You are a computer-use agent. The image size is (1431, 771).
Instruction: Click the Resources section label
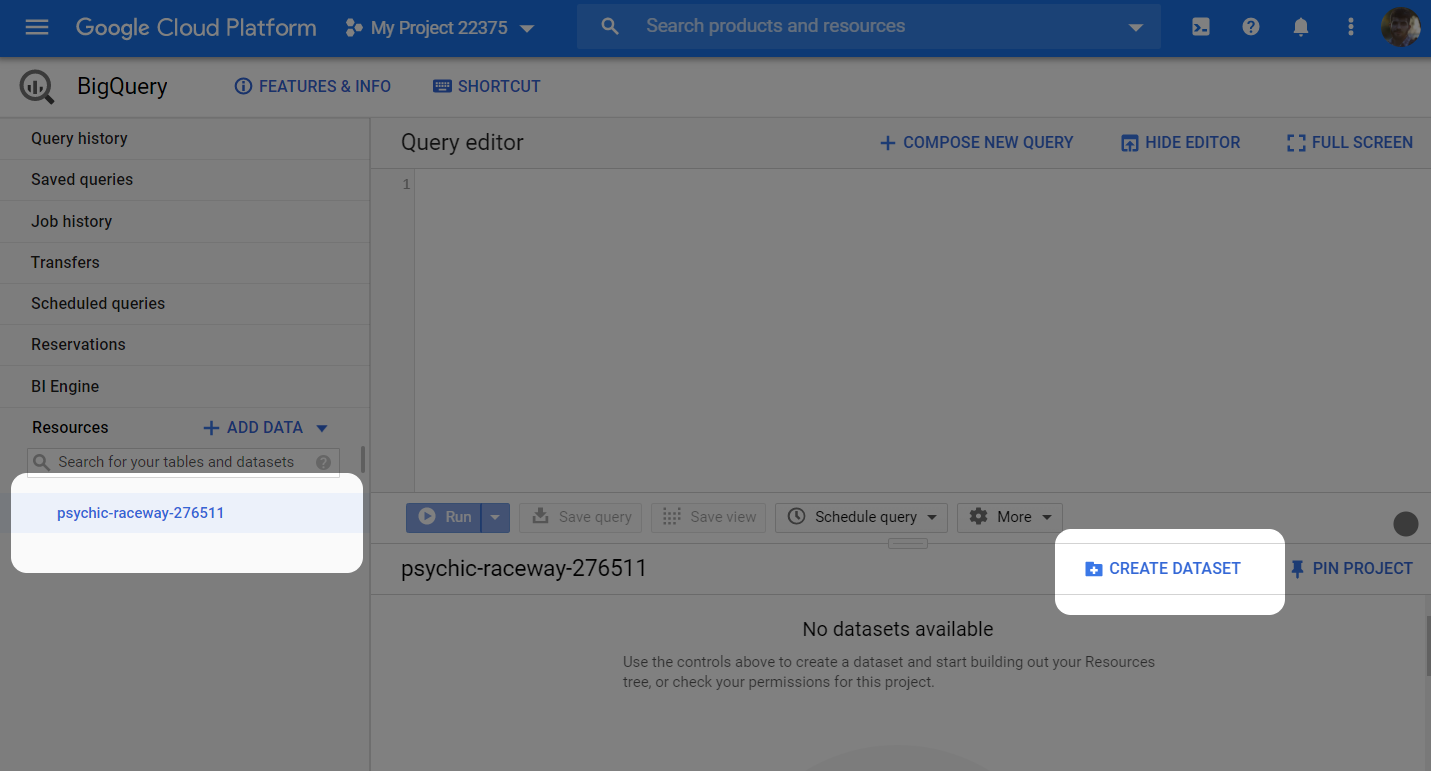(x=70, y=428)
